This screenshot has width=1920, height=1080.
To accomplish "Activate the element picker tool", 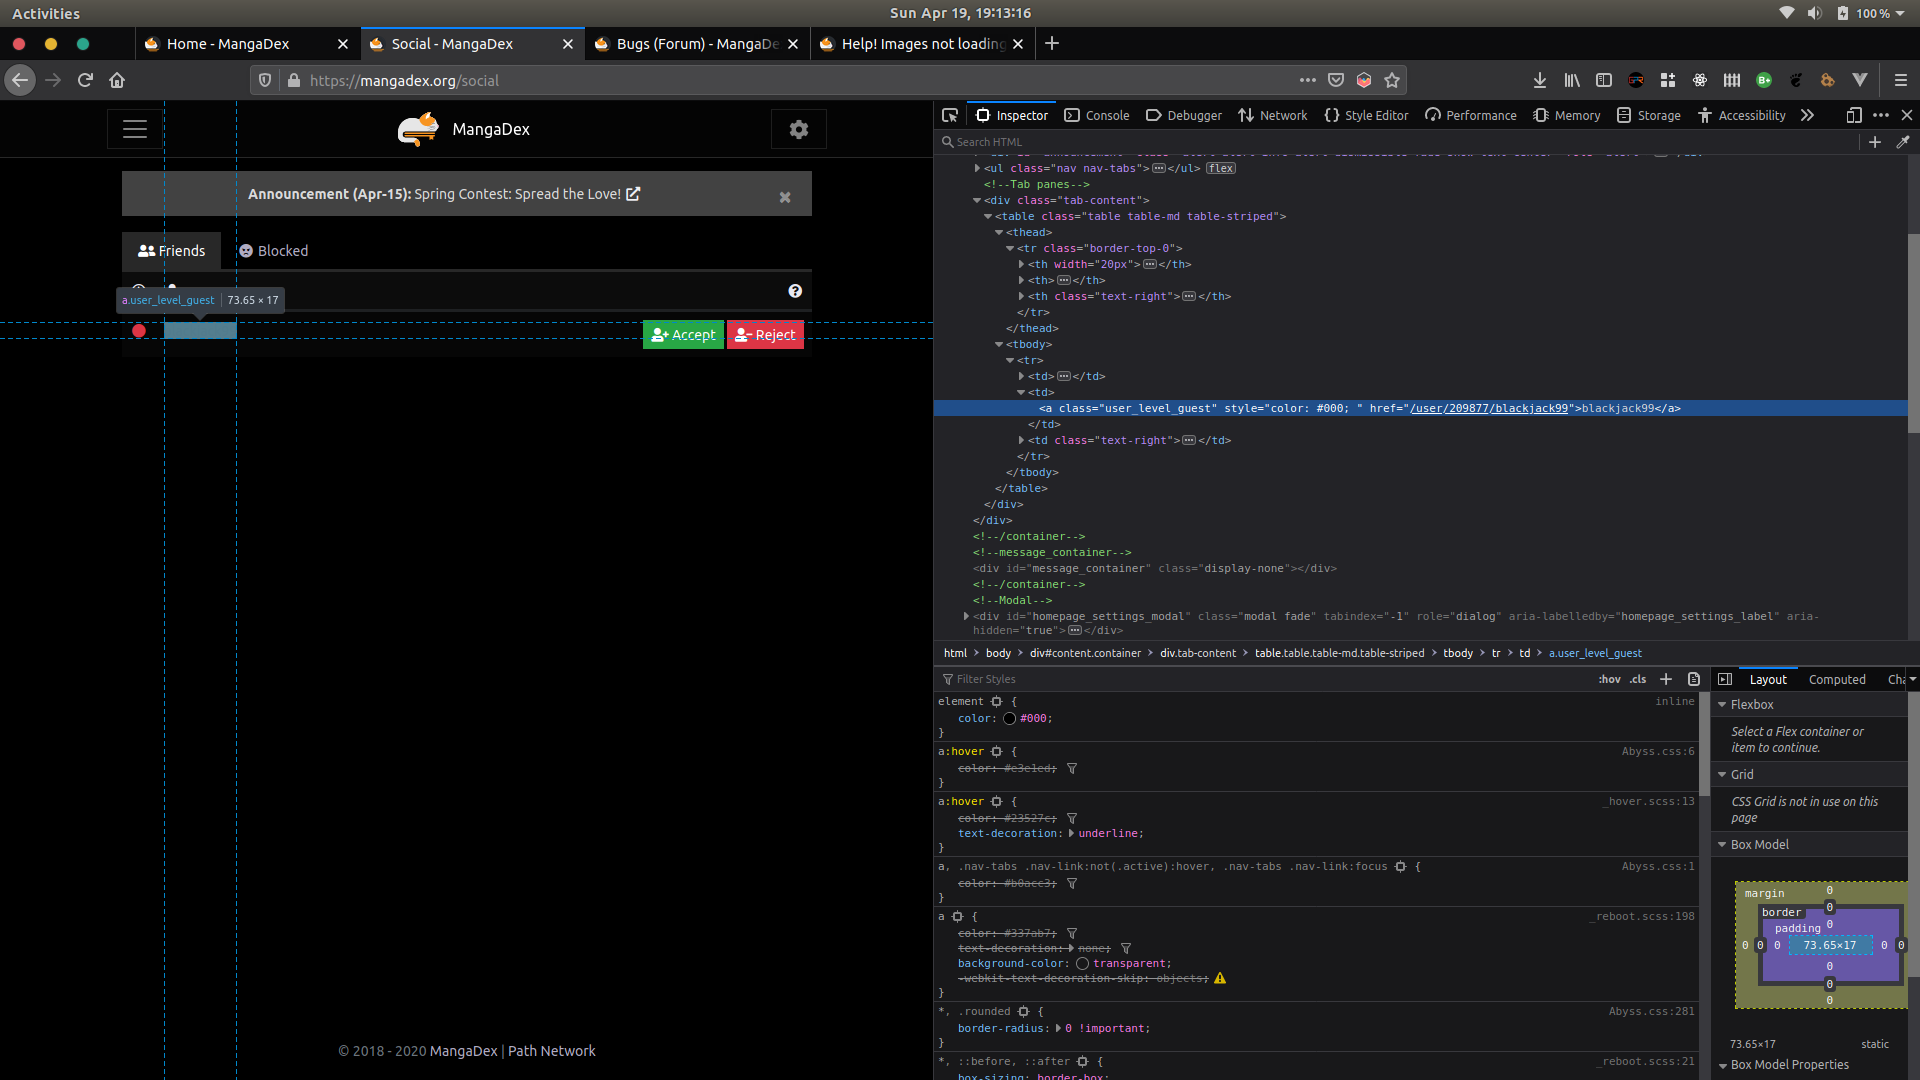I will click(x=950, y=115).
